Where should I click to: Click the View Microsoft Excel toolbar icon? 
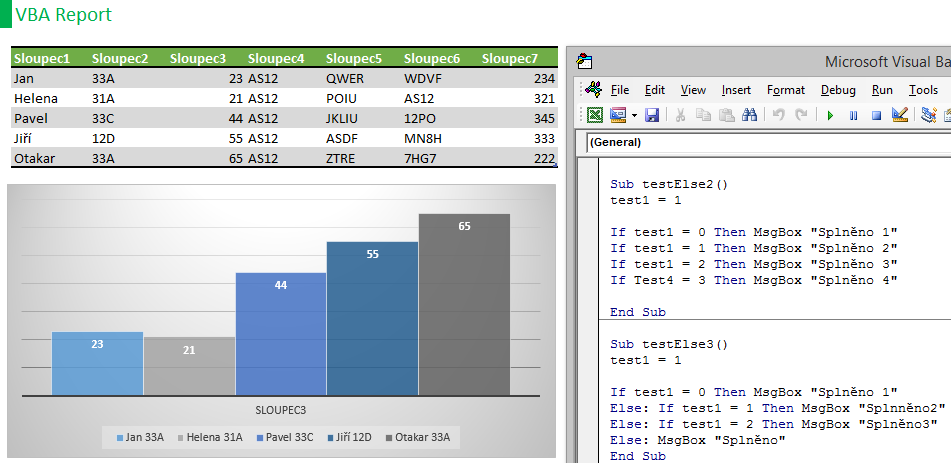(595, 115)
